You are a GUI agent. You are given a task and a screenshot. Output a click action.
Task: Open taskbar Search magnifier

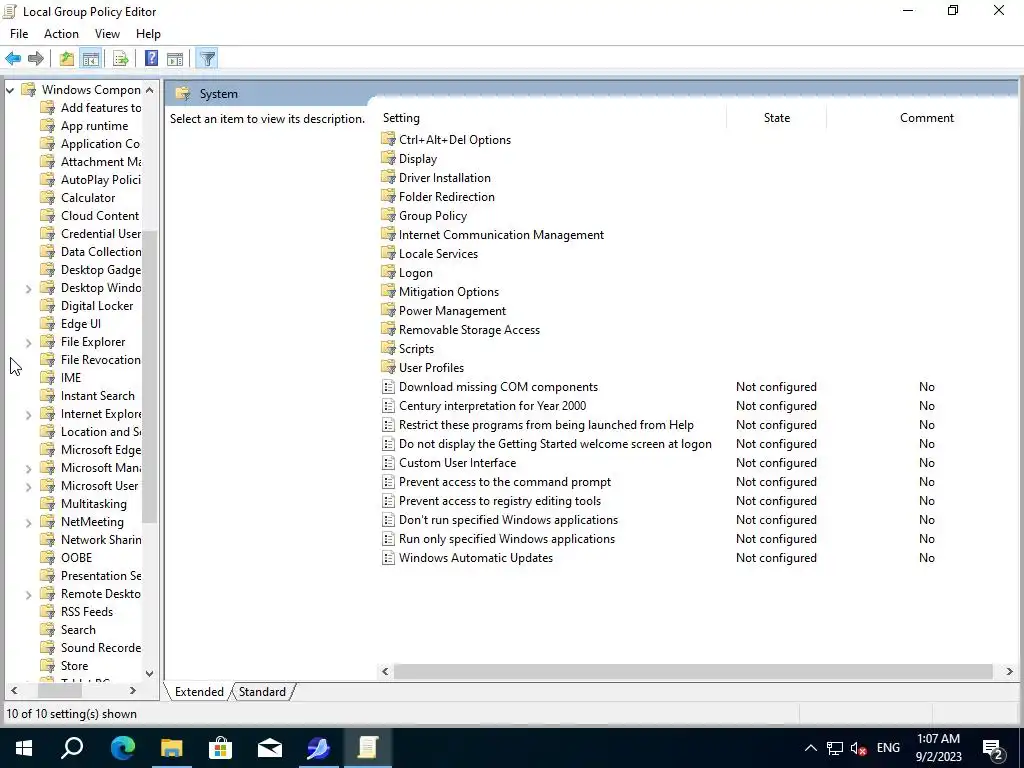pos(72,748)
